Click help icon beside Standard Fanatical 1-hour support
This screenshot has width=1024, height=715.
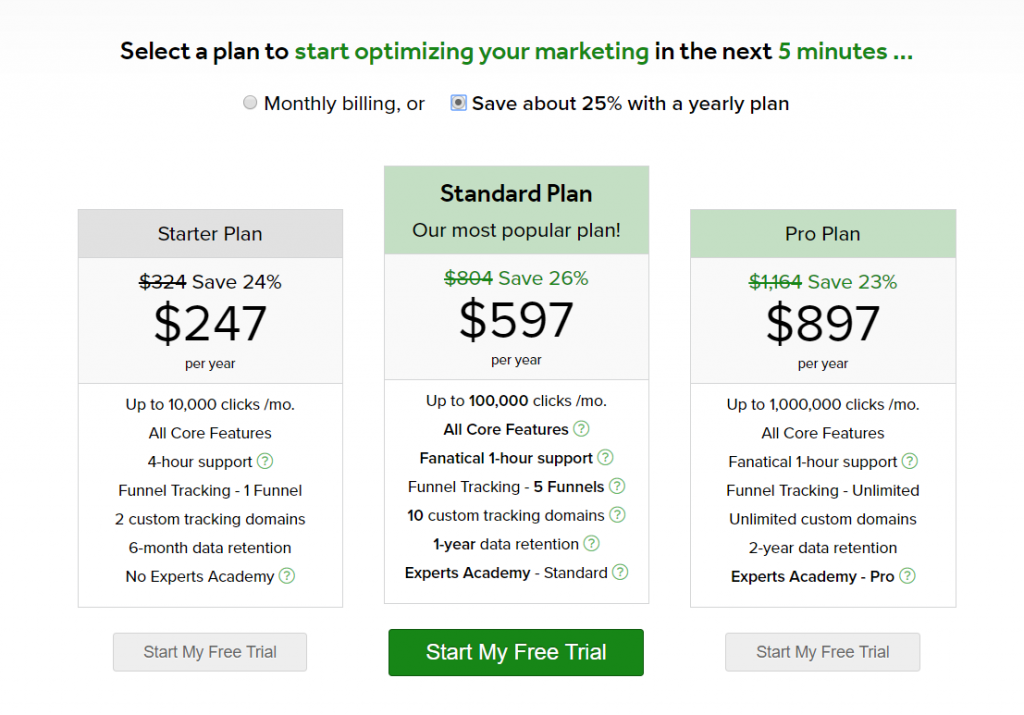tap(605, 457)
